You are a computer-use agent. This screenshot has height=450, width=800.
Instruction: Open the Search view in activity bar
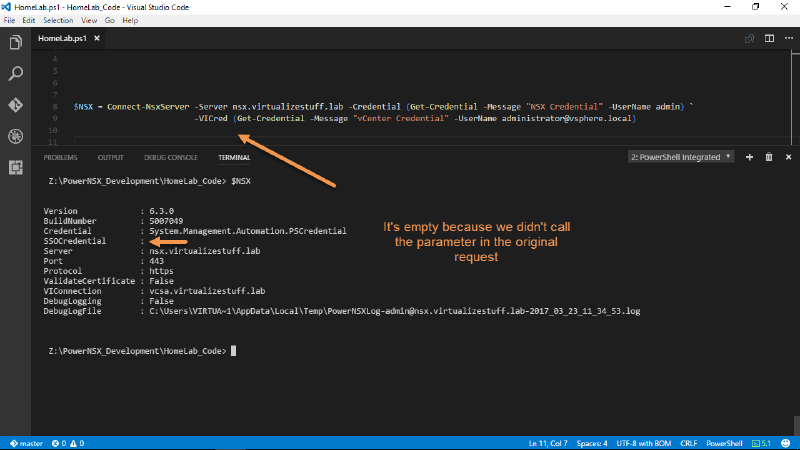15,74
